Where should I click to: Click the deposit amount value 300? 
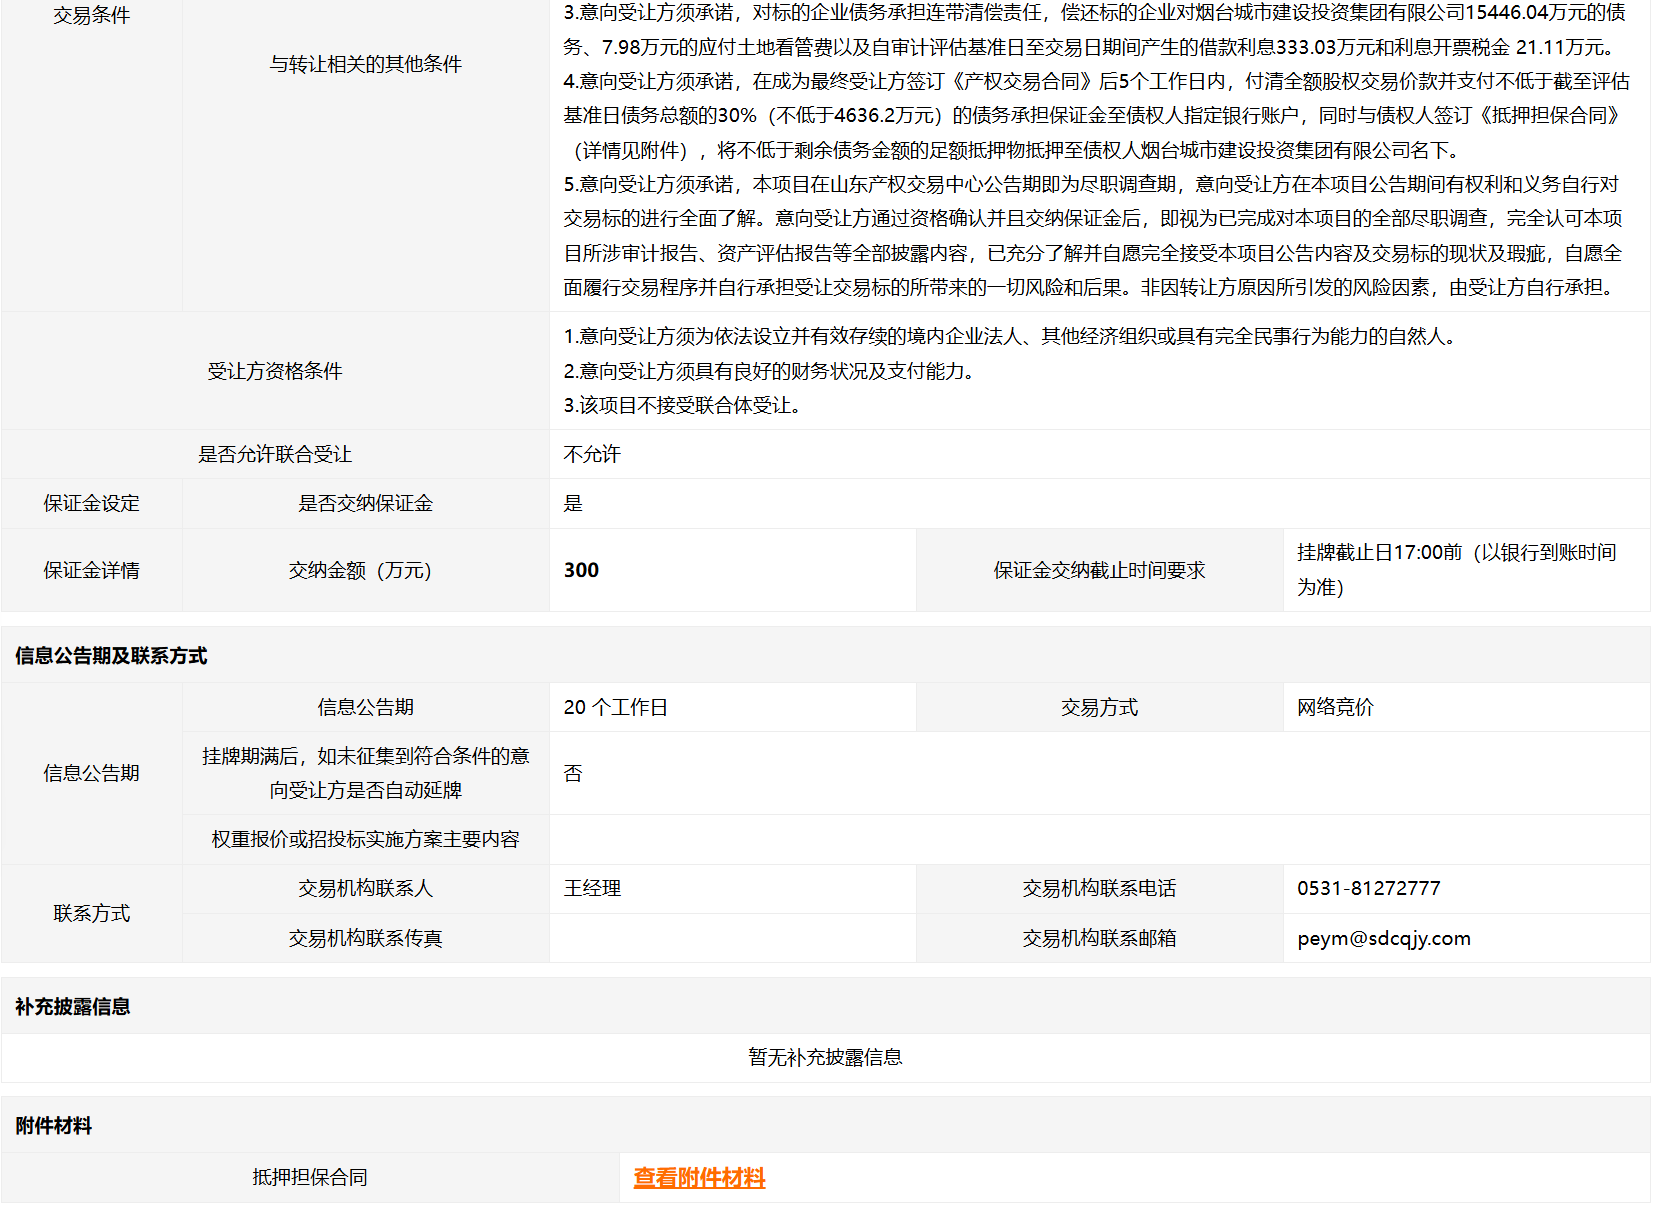[581, 570]
